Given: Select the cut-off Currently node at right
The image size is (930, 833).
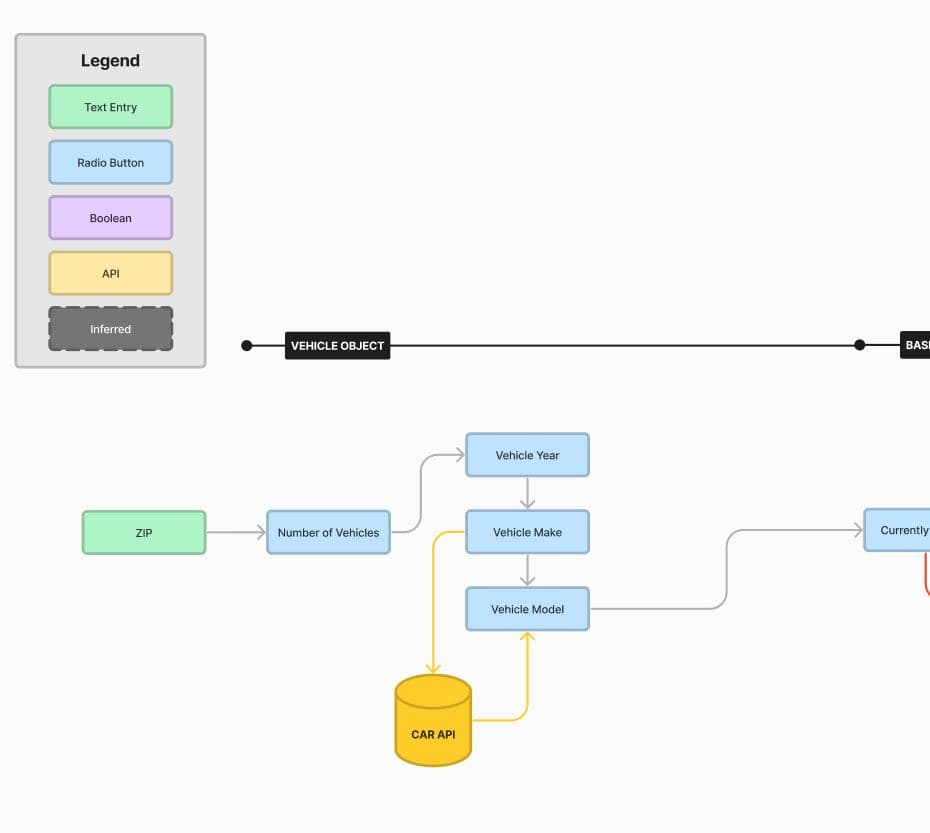Looking at the screenshot, I should coord(898,531).
